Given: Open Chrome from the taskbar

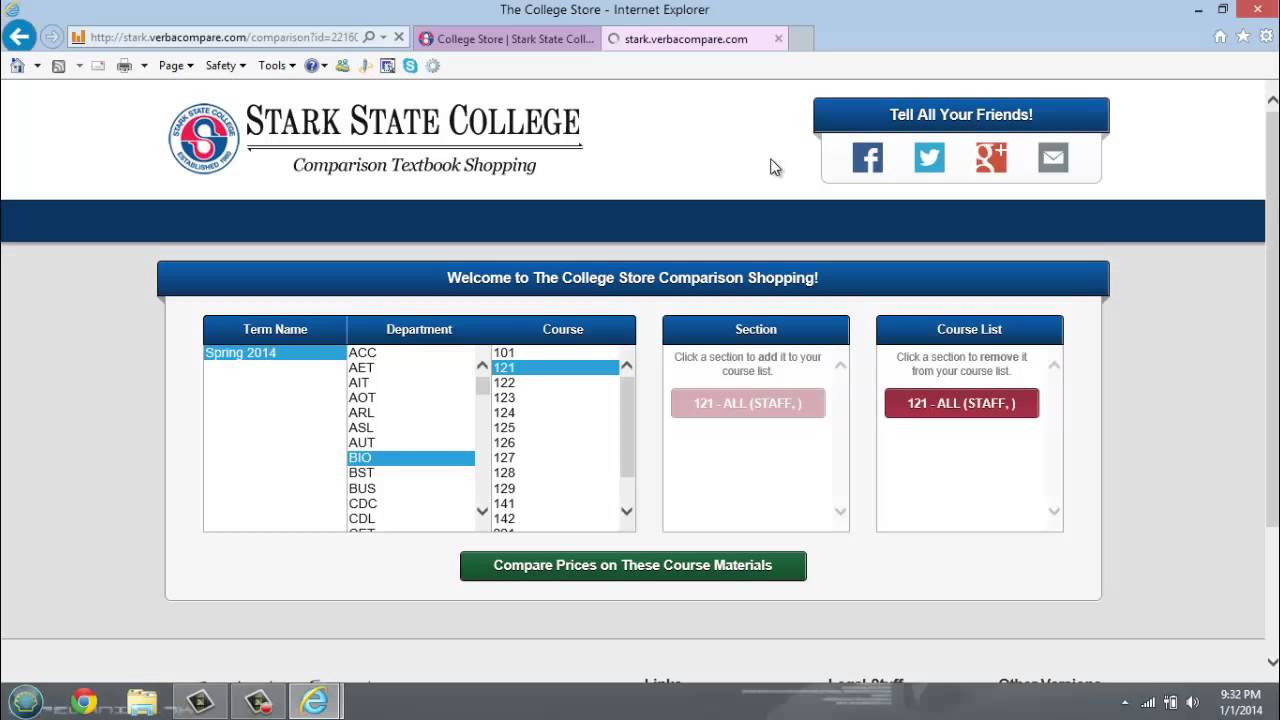Looking at the screenshot, I should tap(84, 702).
